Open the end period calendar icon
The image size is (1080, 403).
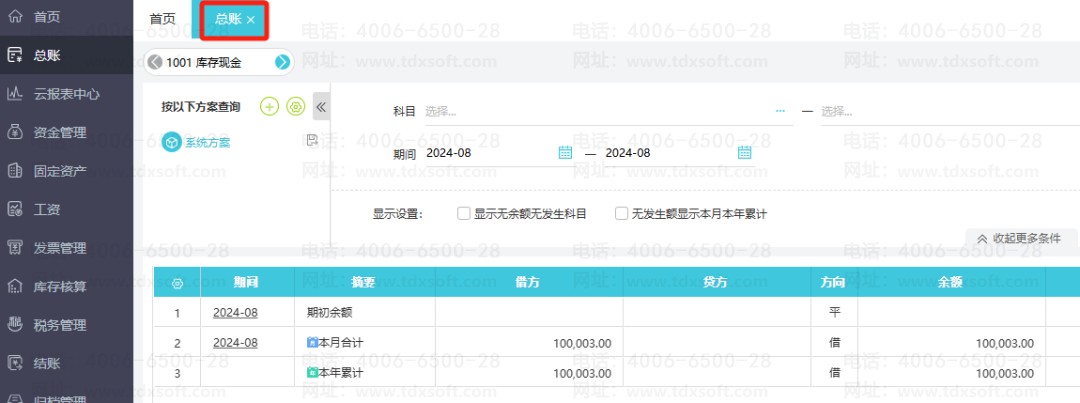(745, 153)
